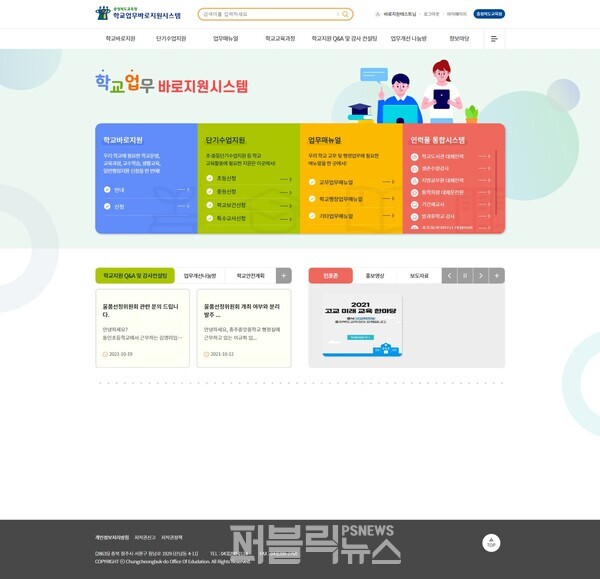Screen dimensions: 600x579
Task: Click 단기수업지원 card heading
Action: coord(225,140)
